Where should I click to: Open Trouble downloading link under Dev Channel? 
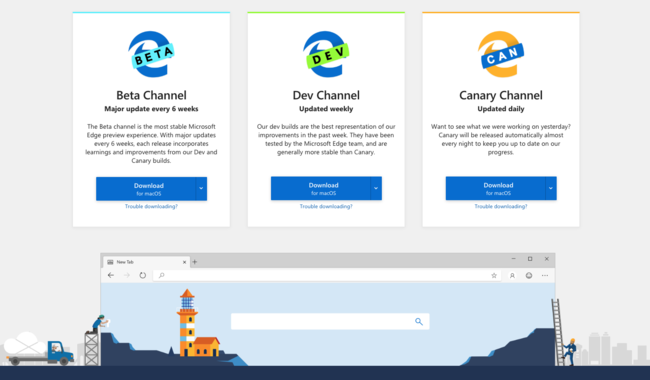pos(326,206)
